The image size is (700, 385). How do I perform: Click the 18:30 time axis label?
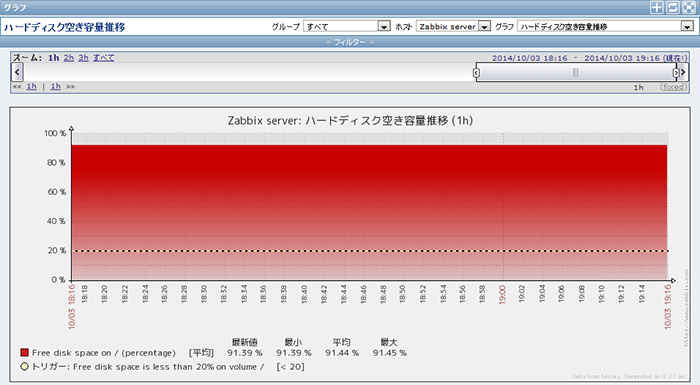pyautogui.click(x=204, y=294)
